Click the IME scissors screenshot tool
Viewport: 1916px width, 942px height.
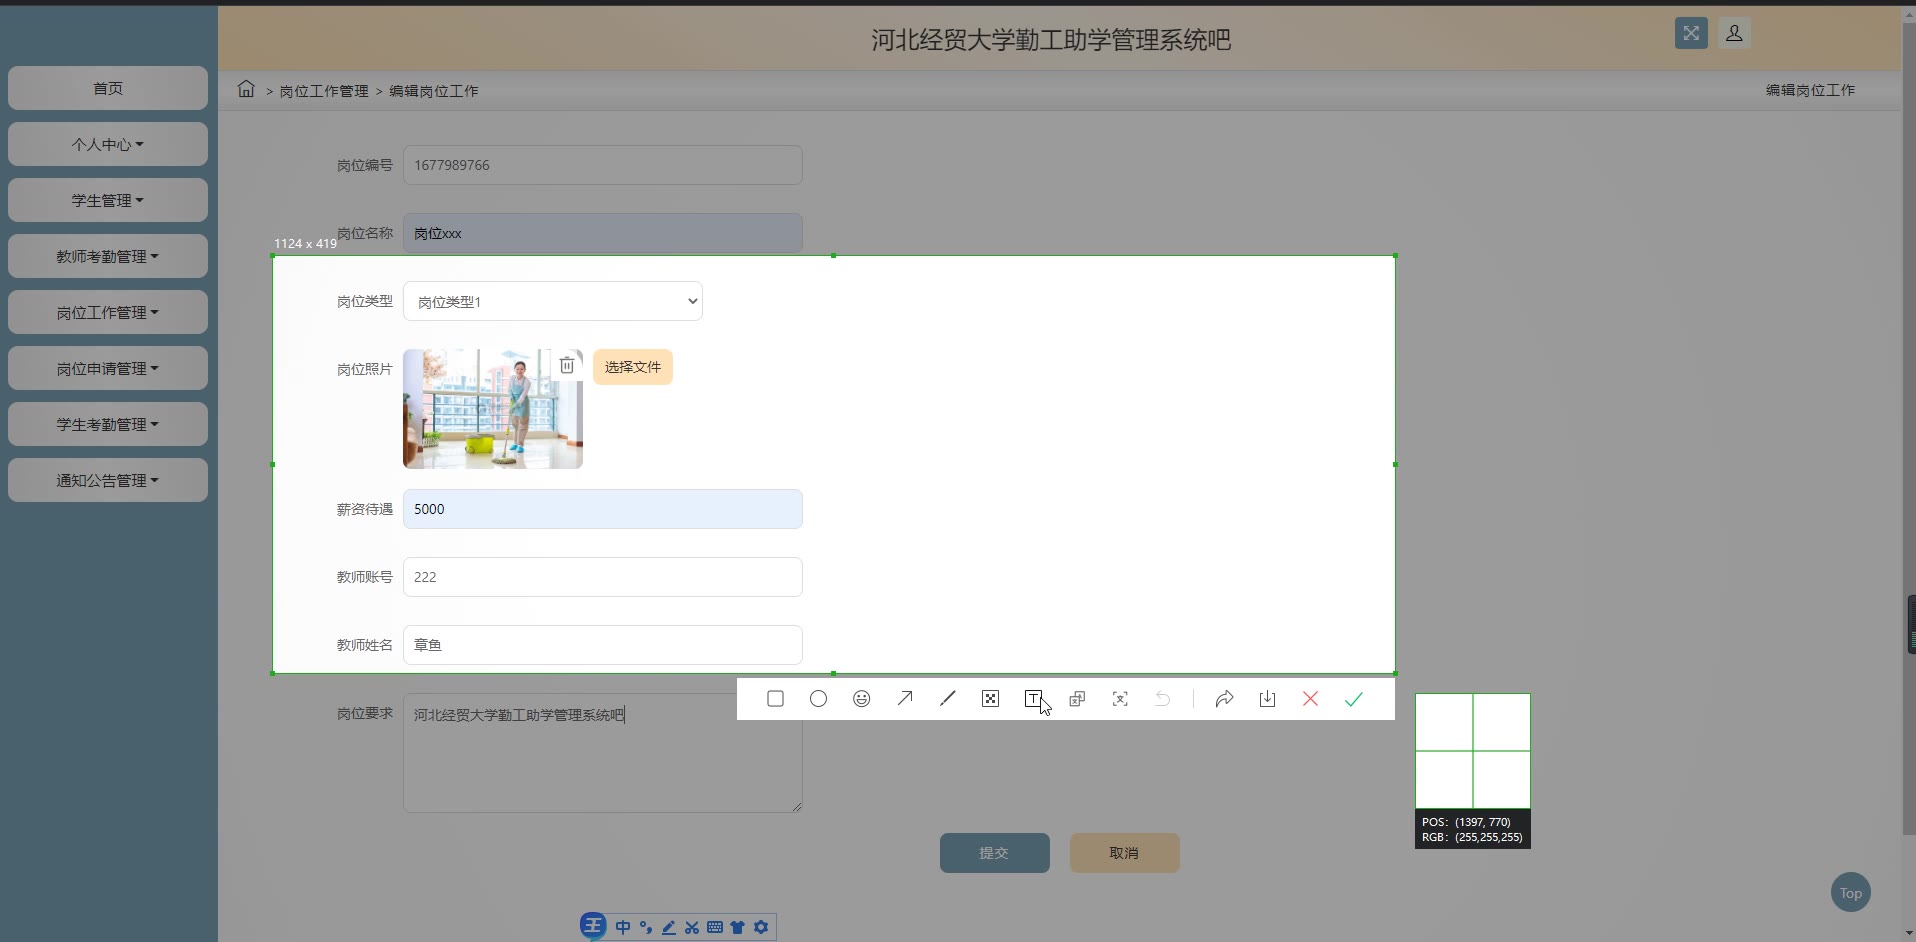pos(692,927)
